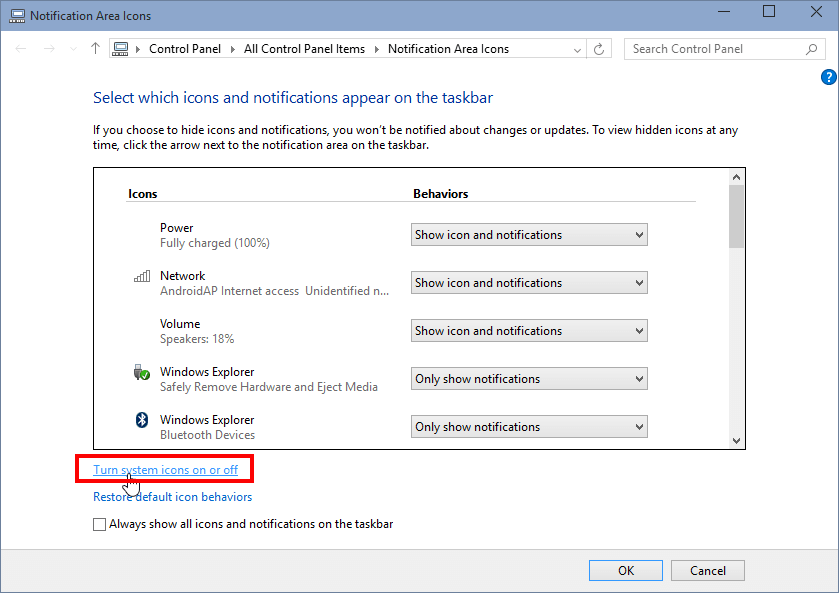Click the Safely Remove Hardware icon
The width and height of the screenshot is (839, 593).
coord(142,372)
